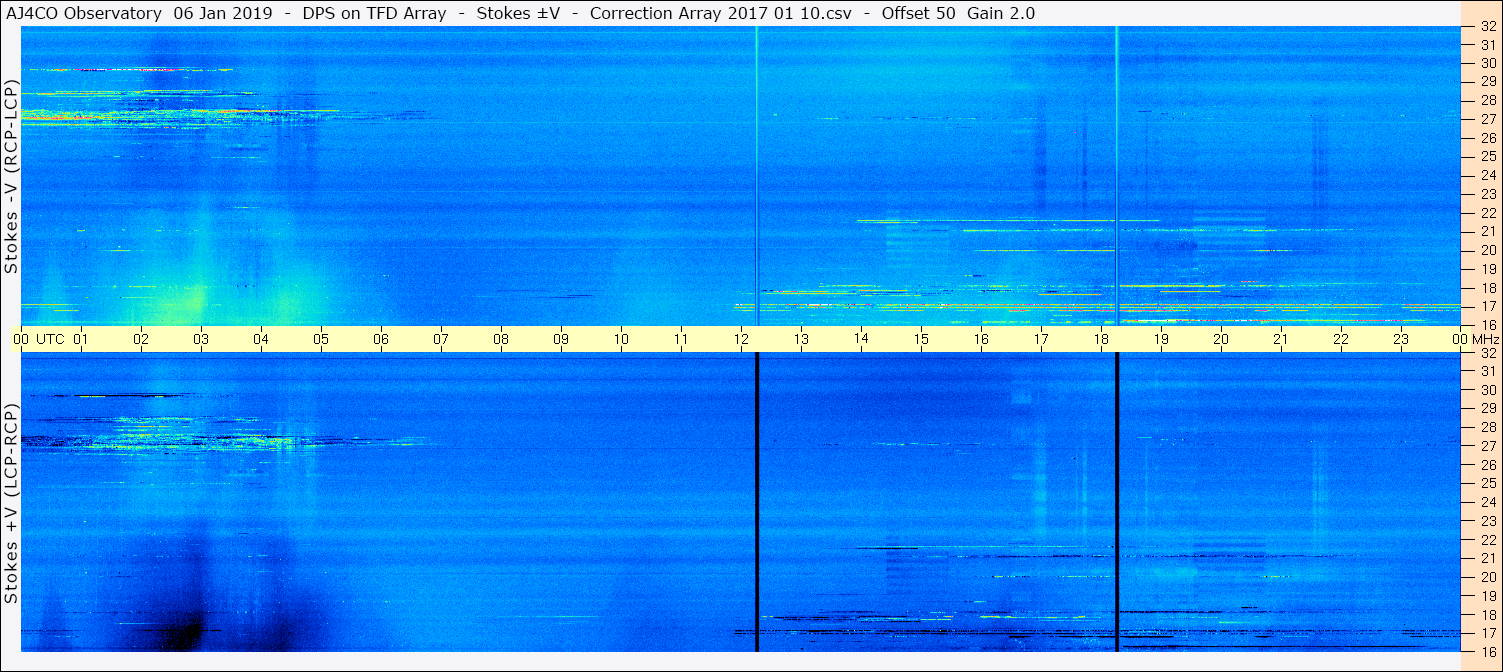Click the 07 hour time axis label
This screenshot has width=1503, height=672.
(441, 339)
